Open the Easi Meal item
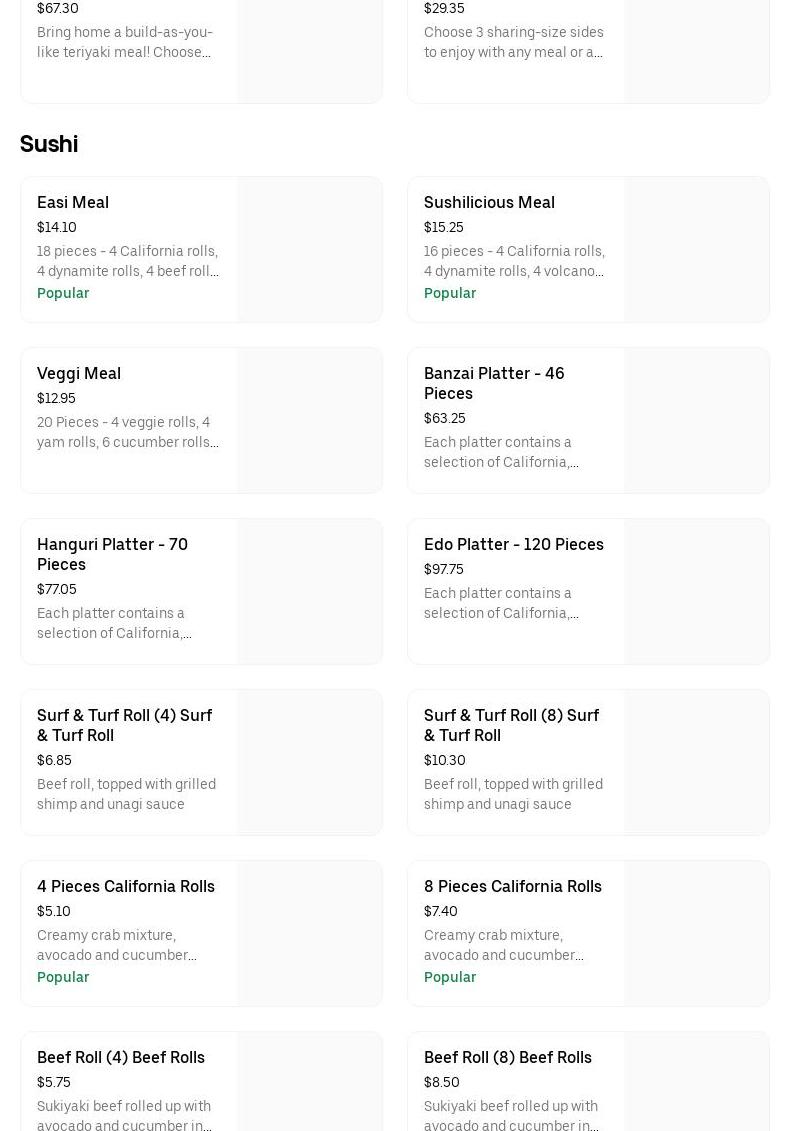Screen dimensions: 804x1131 click(73, 202)
